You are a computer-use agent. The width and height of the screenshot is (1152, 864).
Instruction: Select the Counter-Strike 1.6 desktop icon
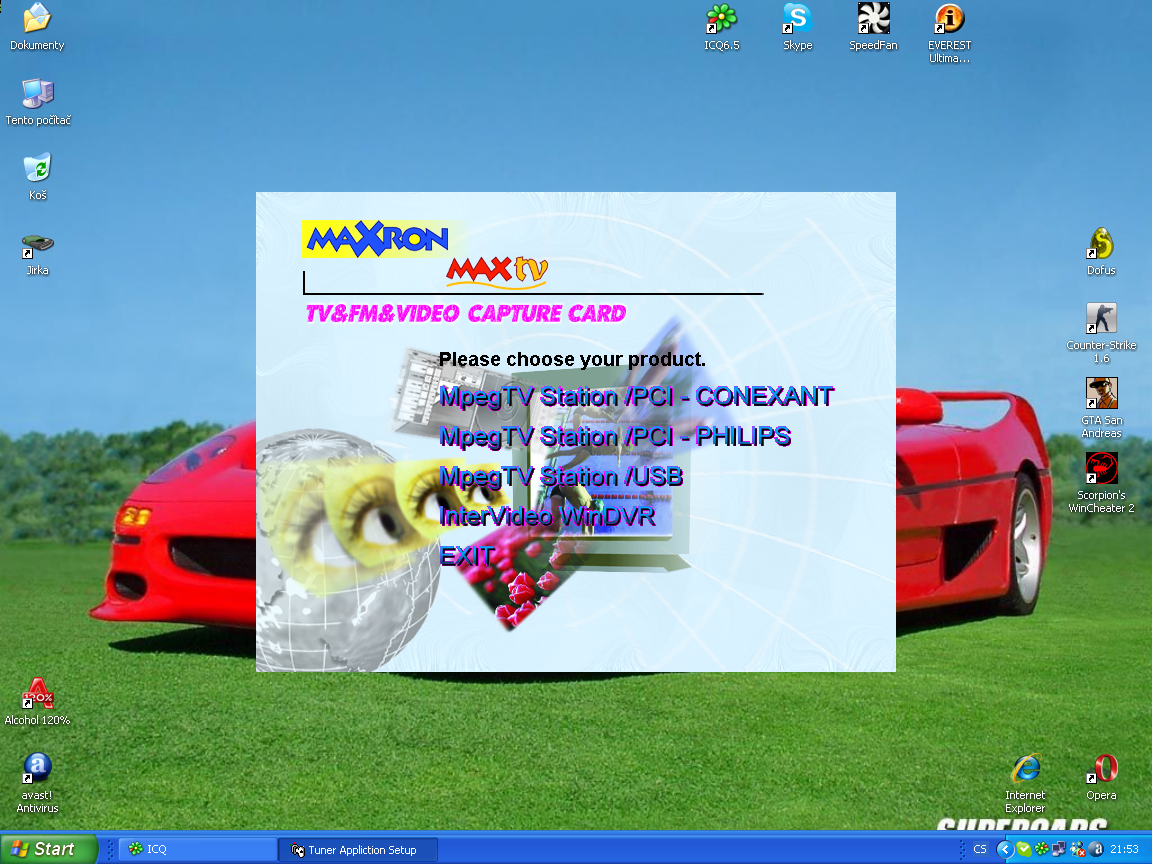click(1101, 333)
